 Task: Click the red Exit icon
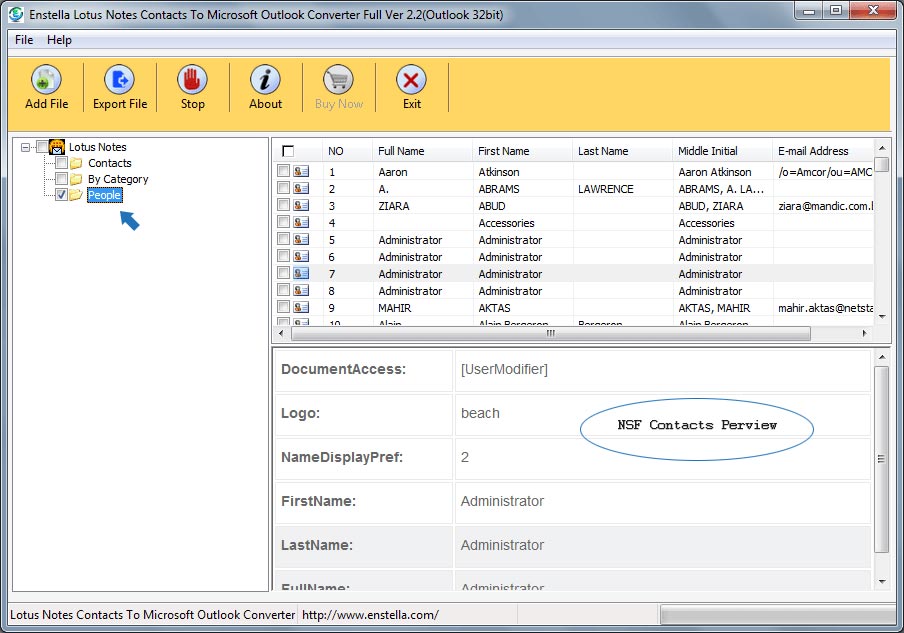coord(411,80)
